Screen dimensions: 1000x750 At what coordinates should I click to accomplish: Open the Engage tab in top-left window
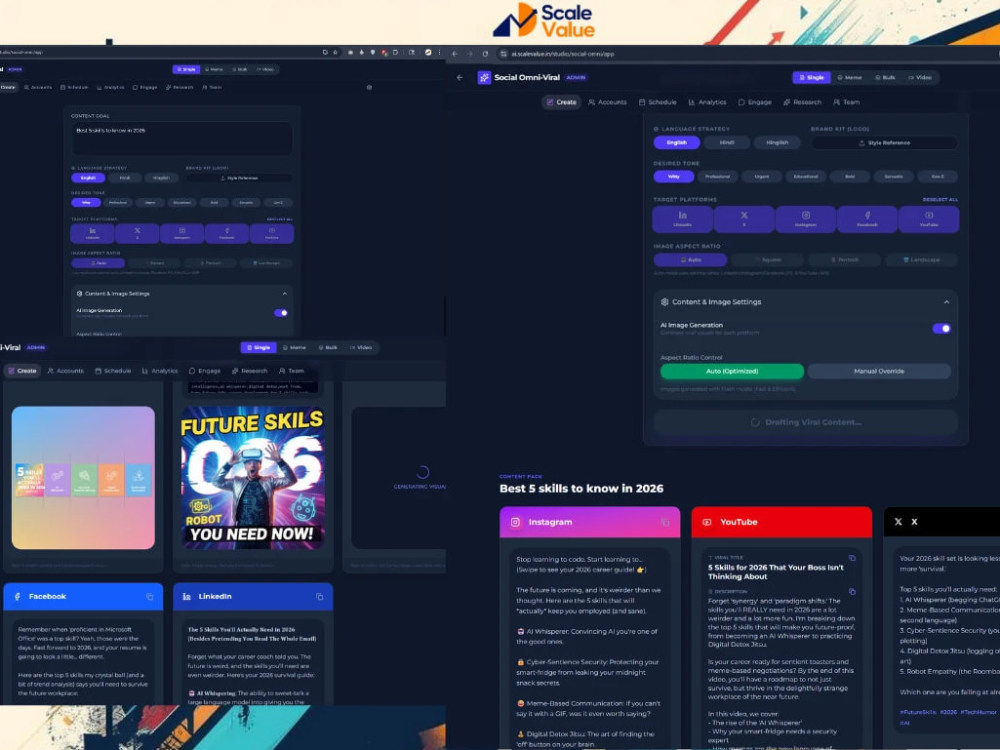coord(144,87)
